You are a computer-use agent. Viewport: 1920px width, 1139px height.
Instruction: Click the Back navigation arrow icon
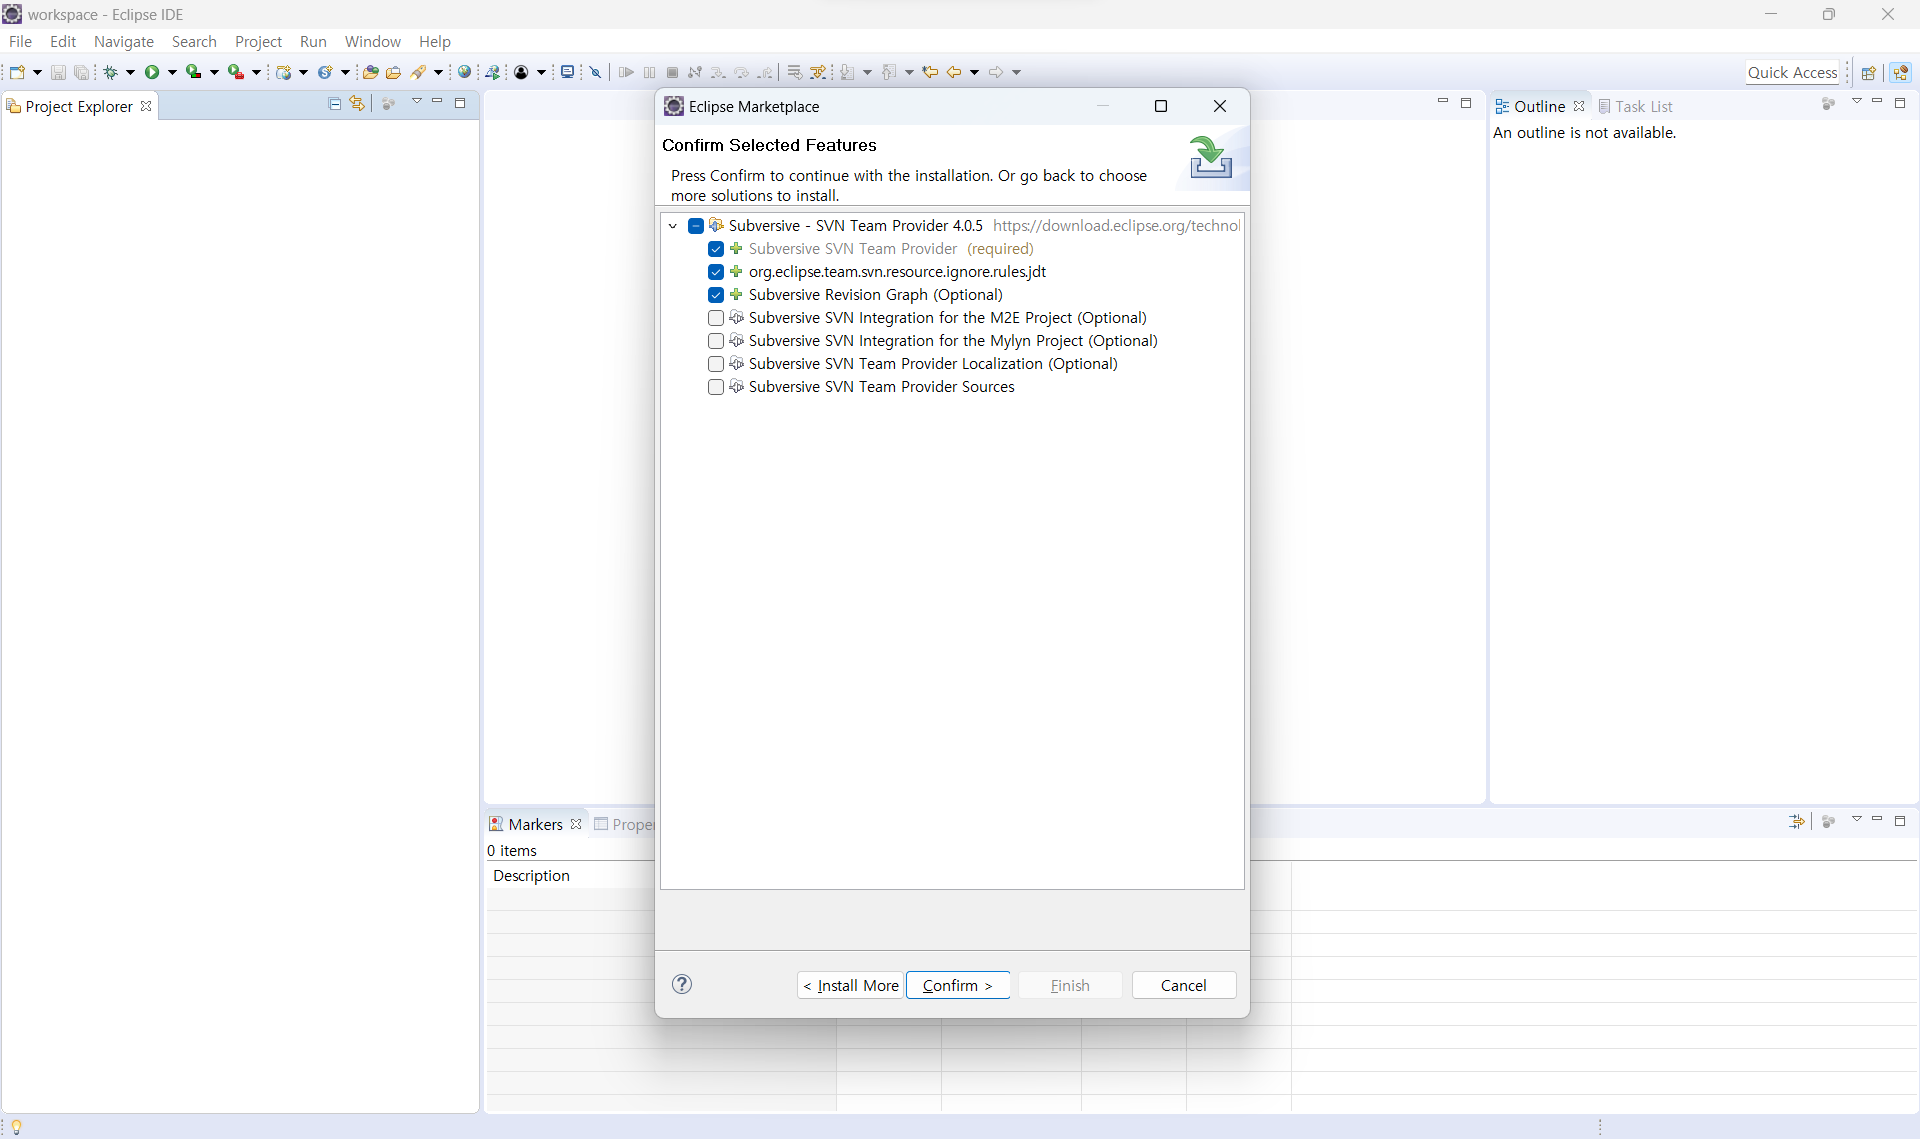[x=954, y=72]
